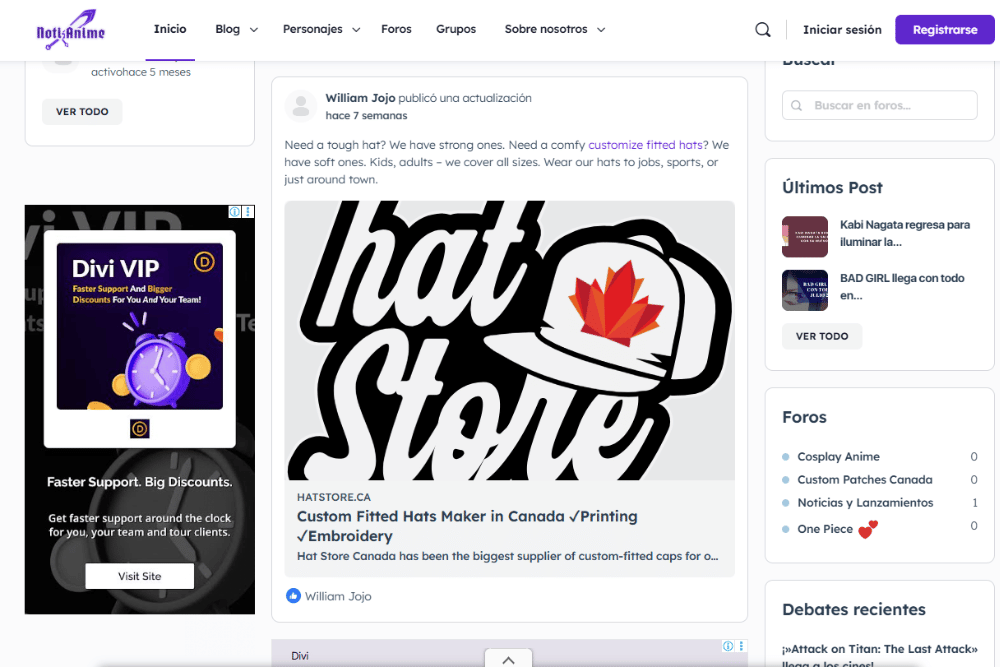Click William Jojo's profile avatar
Viewport: 1000px width, 667px height.
(x=301, y=106)
